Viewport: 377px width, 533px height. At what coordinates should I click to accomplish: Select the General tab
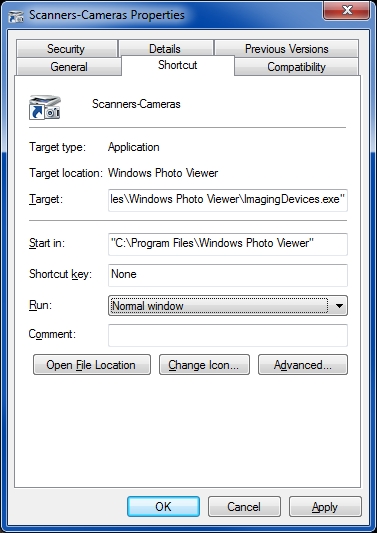pyautogui.click(x=69, y=67)
